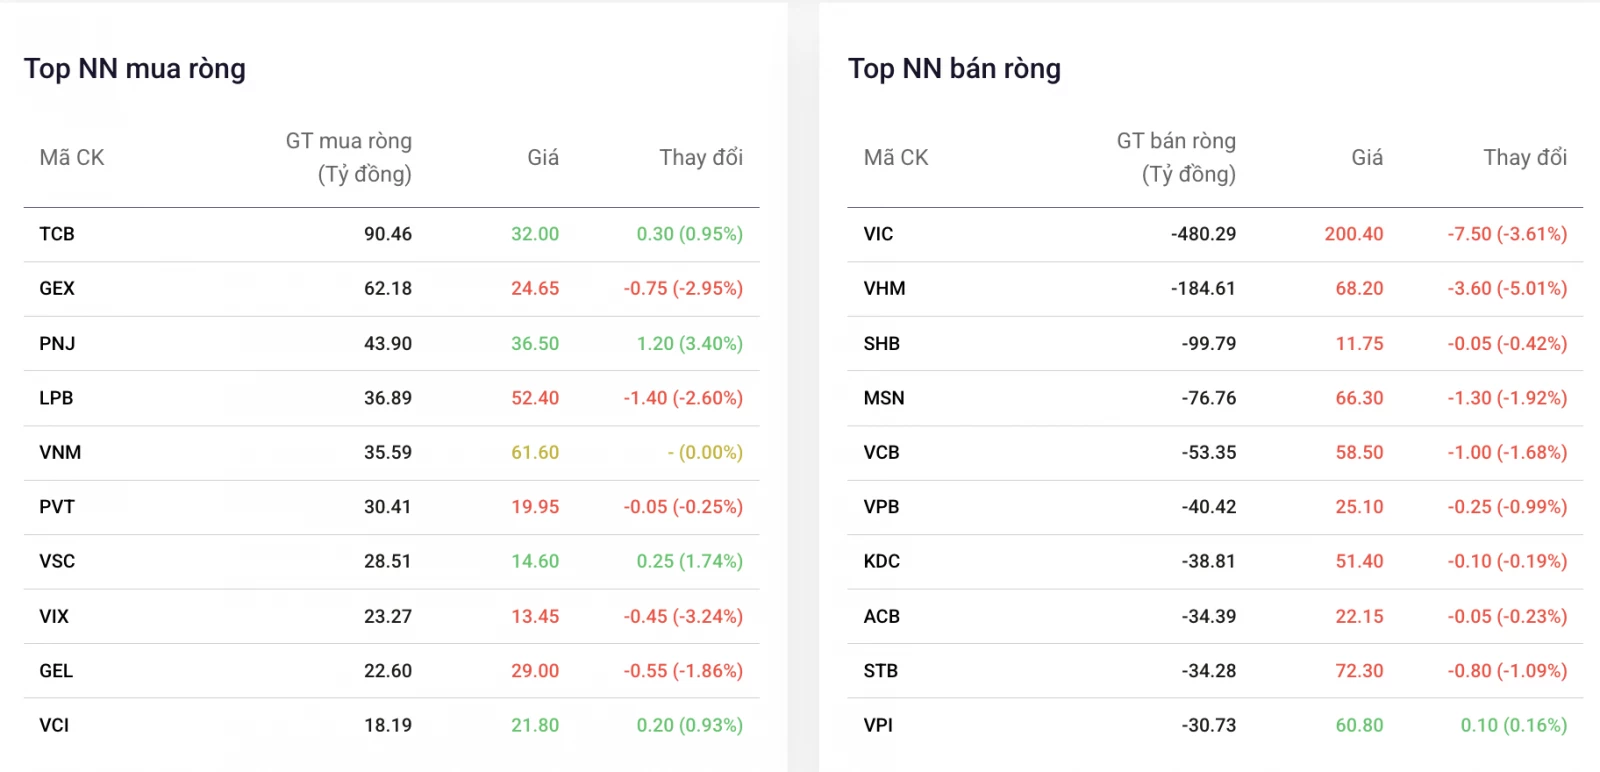Screen dimensions: 1600x772
Task: Select GEX net buy value 62.18
Action: click(388, 289)
